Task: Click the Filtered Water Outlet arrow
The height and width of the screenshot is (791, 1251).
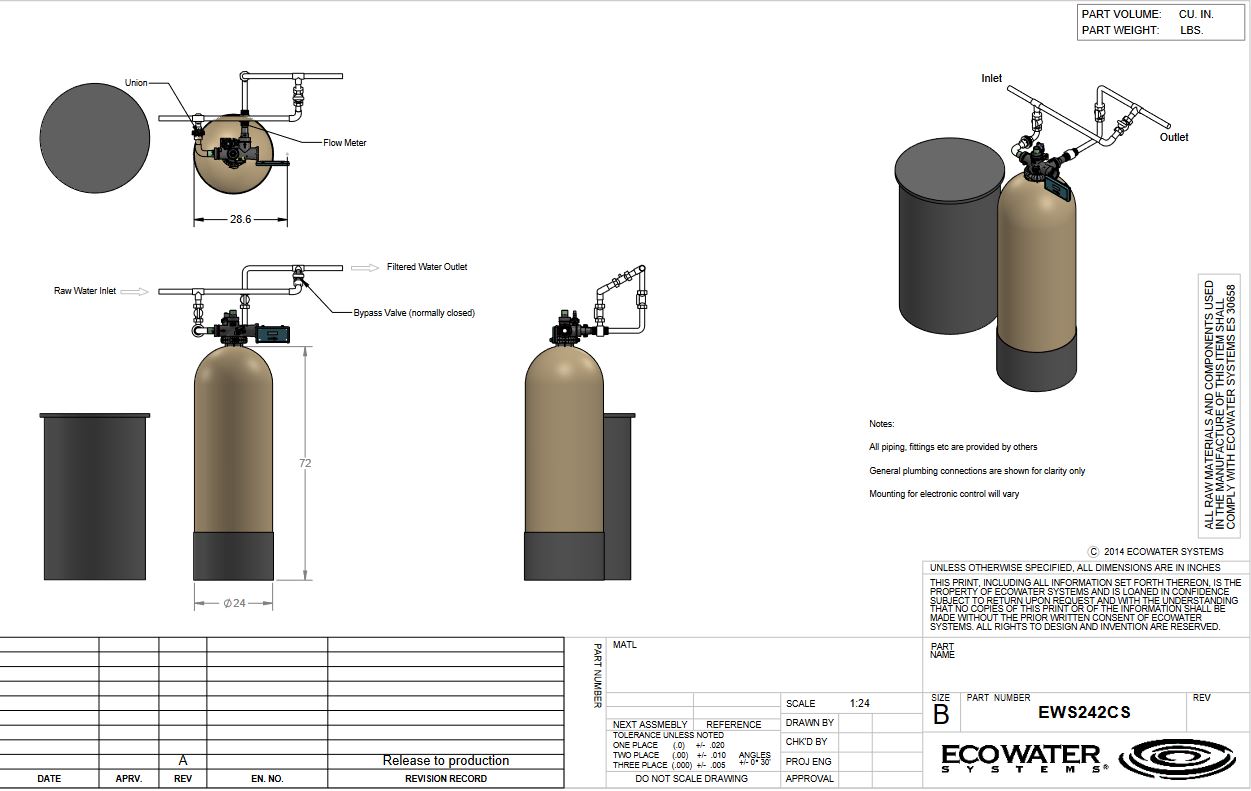Action: 361,267
